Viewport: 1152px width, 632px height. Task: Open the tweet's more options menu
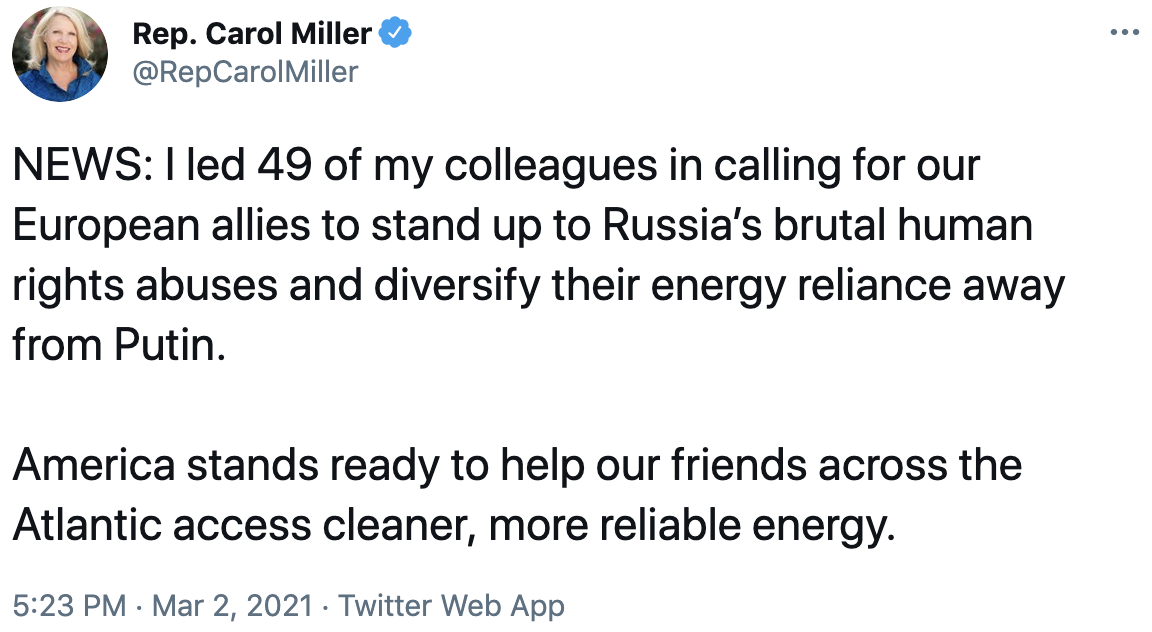click(x=1125, y=33)
